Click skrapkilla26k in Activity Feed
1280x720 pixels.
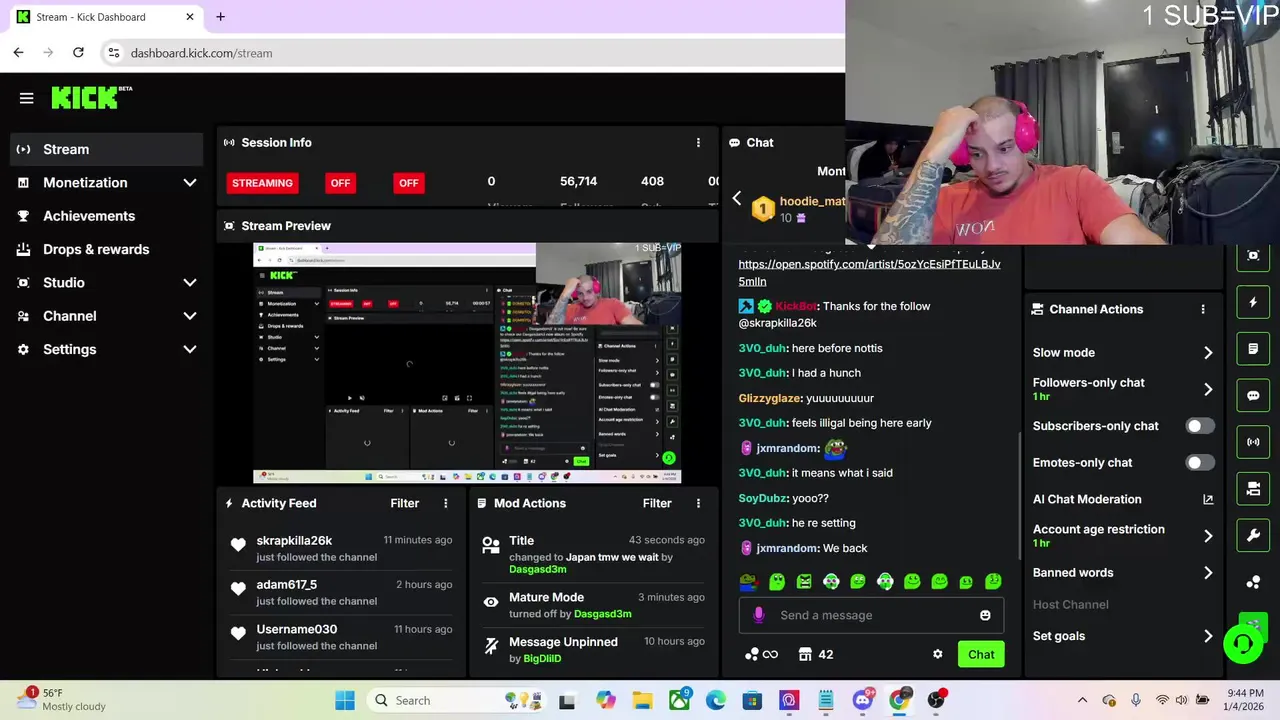294,540
